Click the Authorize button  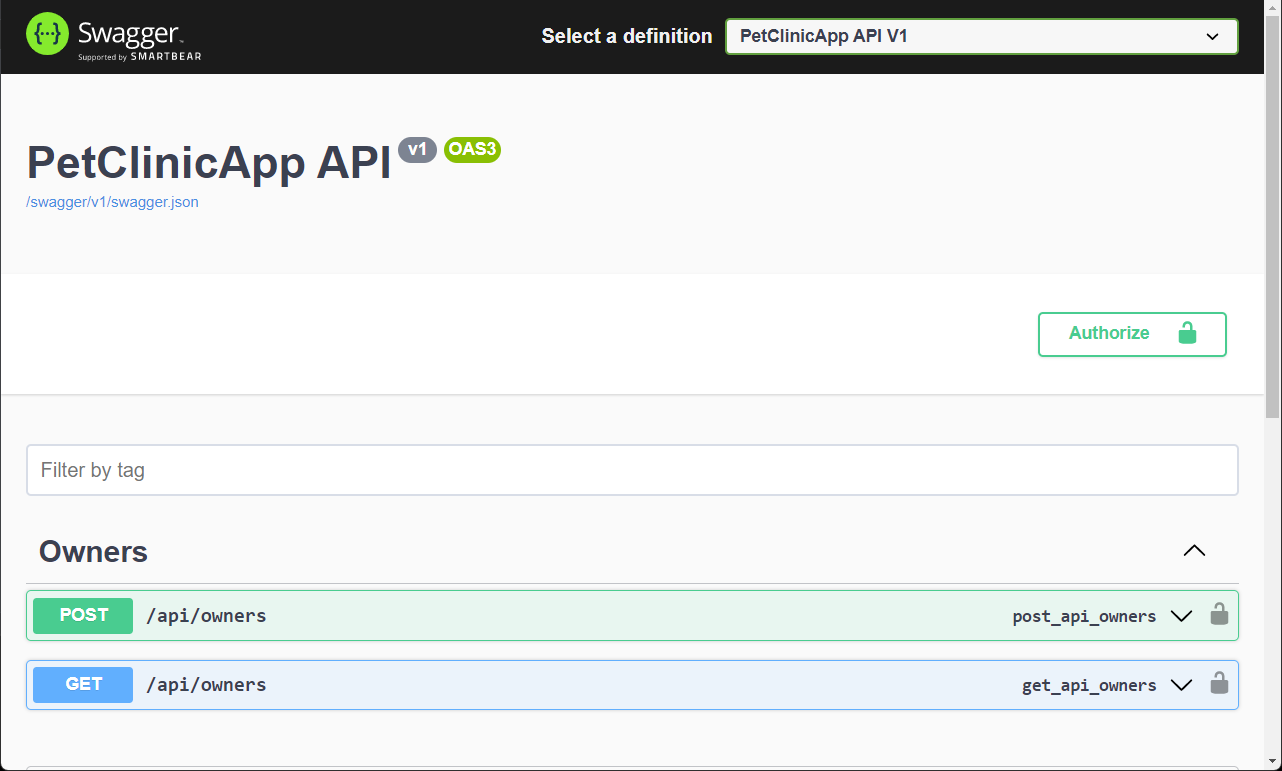(x=1132, y=334)
